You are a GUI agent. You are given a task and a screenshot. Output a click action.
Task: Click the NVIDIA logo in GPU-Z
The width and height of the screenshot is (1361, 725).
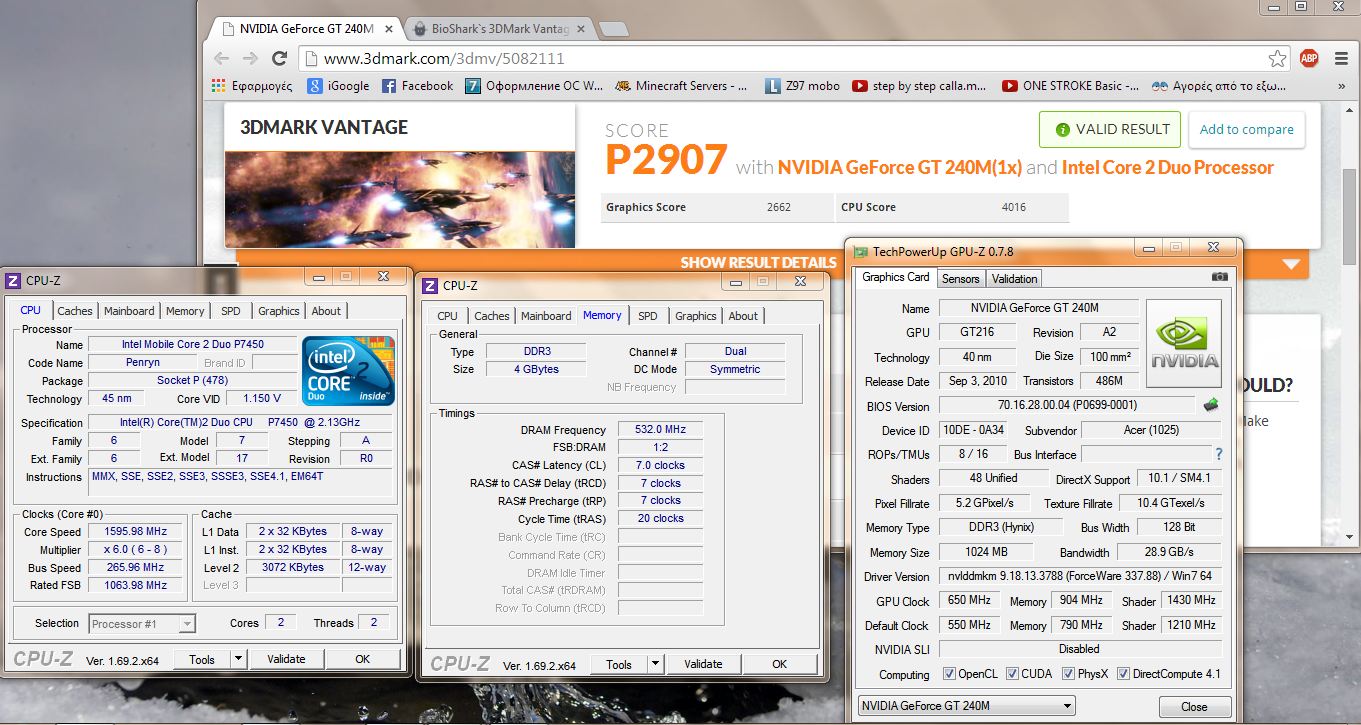[x=1184, y=345]
